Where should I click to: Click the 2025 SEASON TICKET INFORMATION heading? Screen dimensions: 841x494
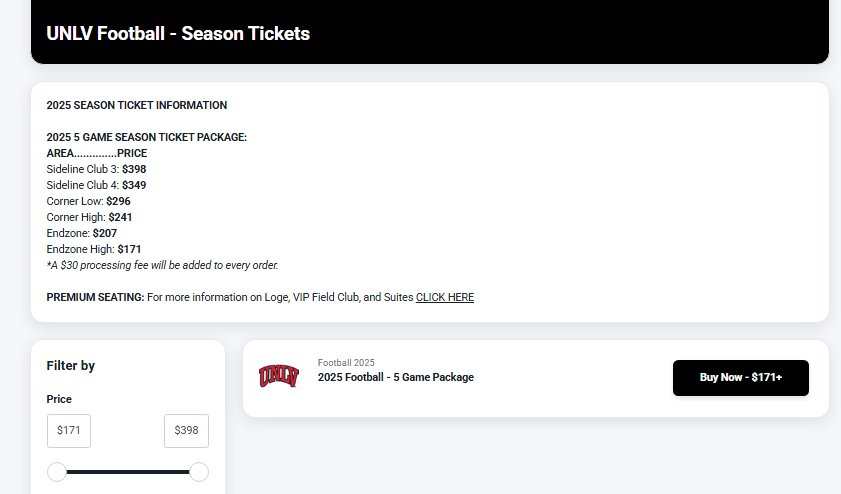tap(136, 105)
